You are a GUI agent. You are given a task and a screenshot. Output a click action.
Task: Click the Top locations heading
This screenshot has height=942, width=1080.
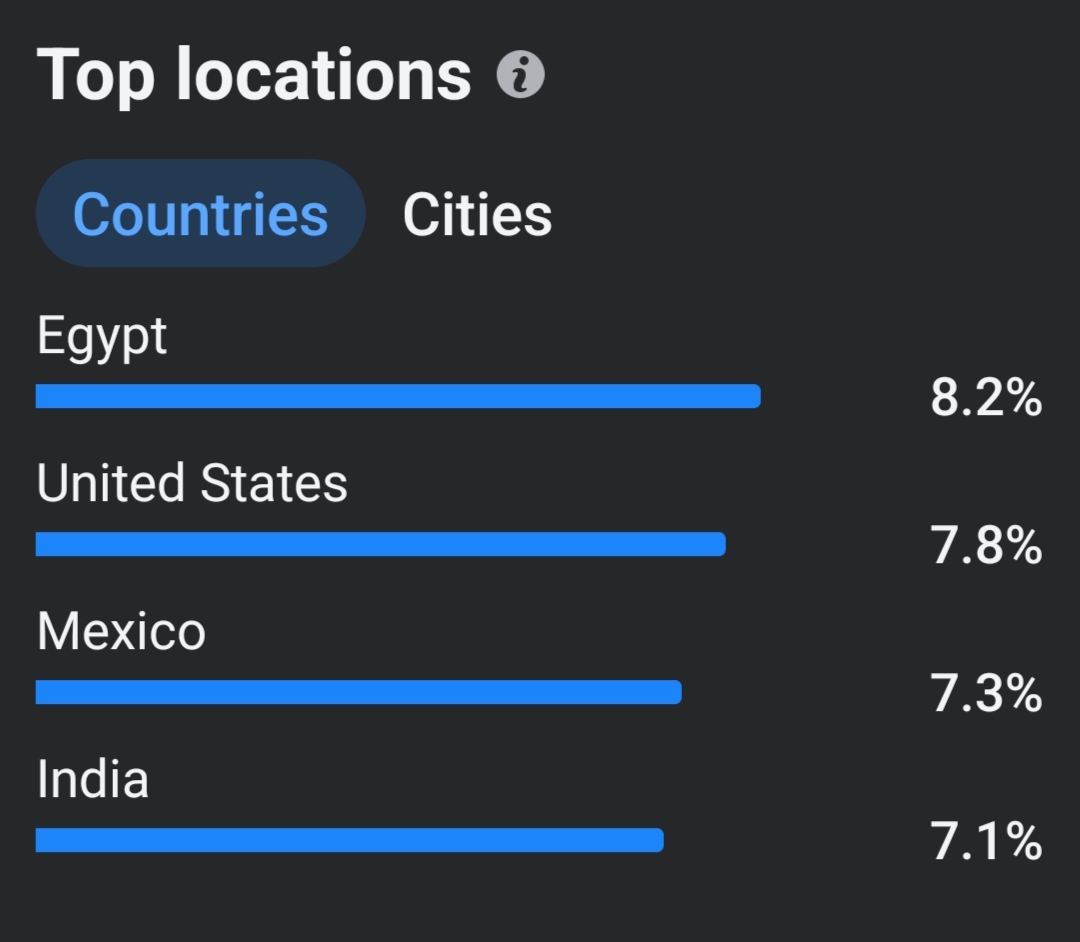(x=253, y=74)
